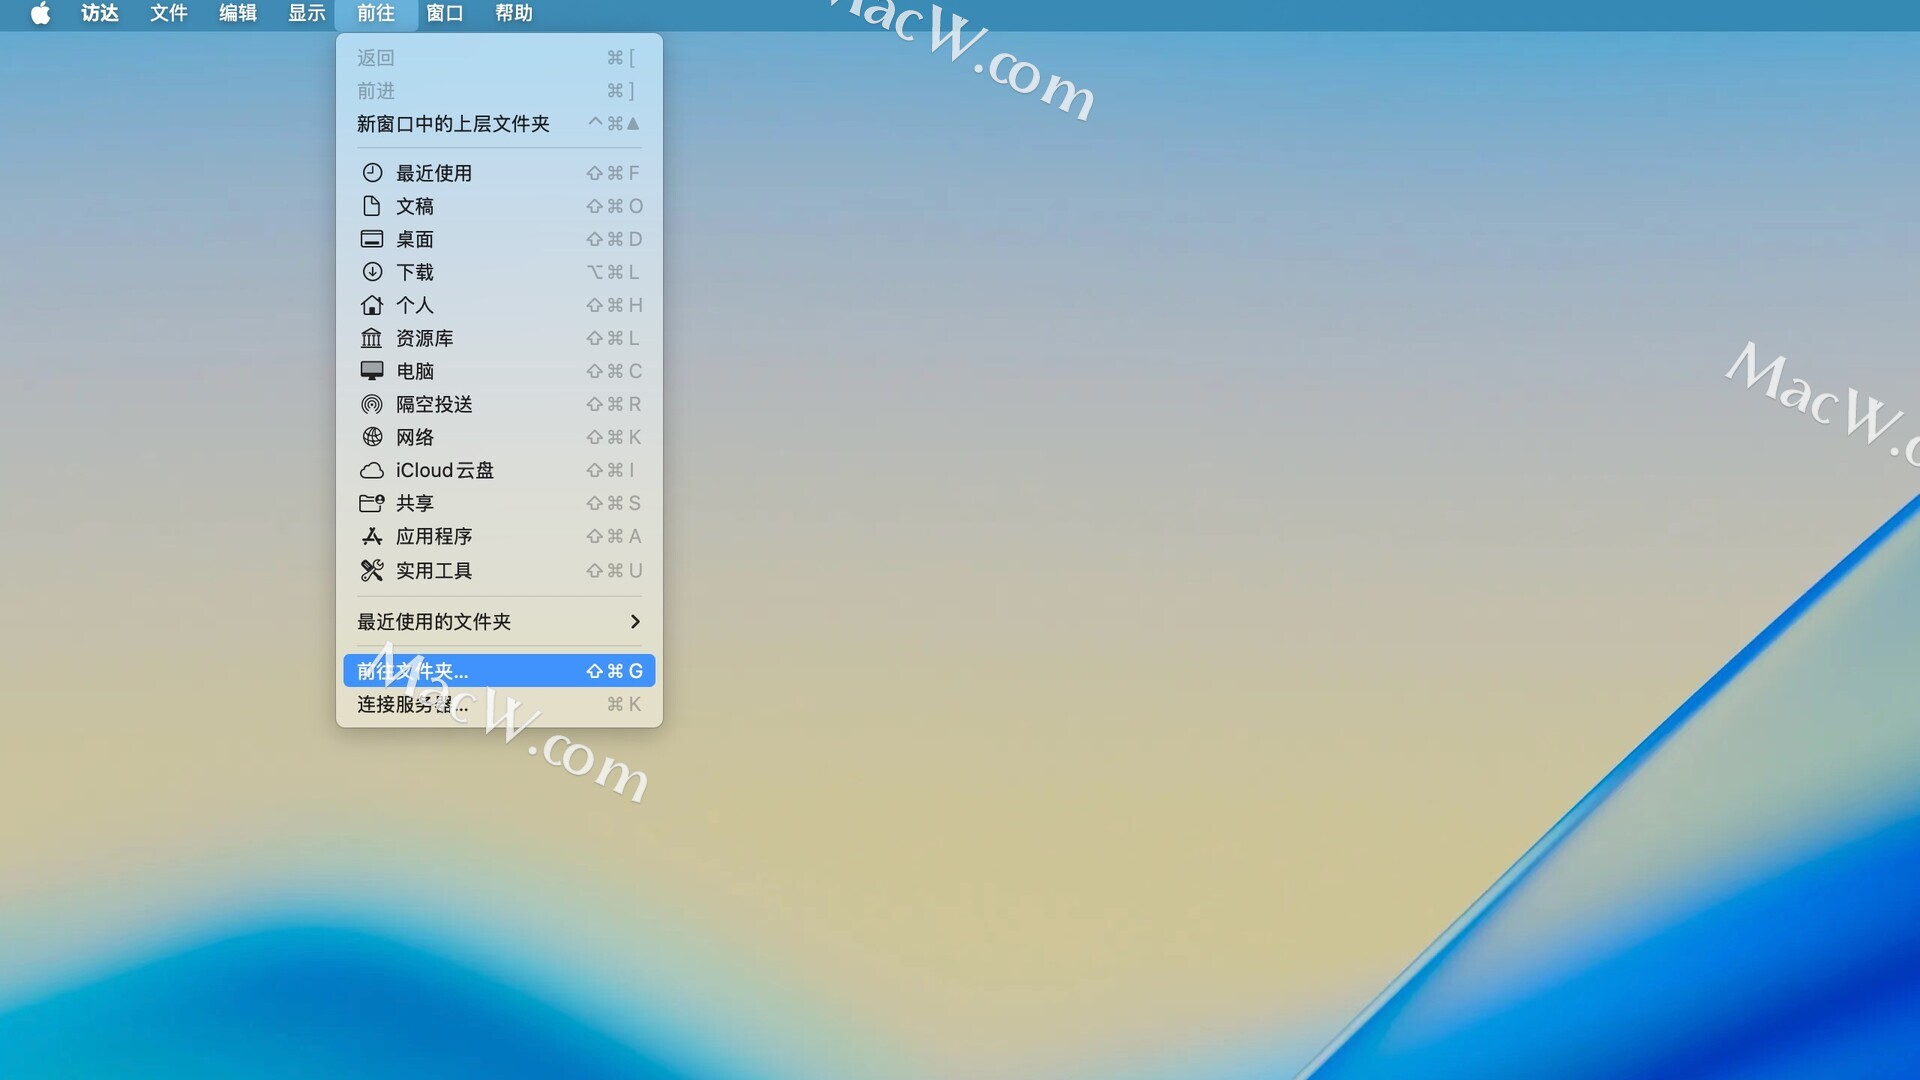Select 连接服务器… menu item
Screen dimensions: 1920x1080
click(499, 704)
